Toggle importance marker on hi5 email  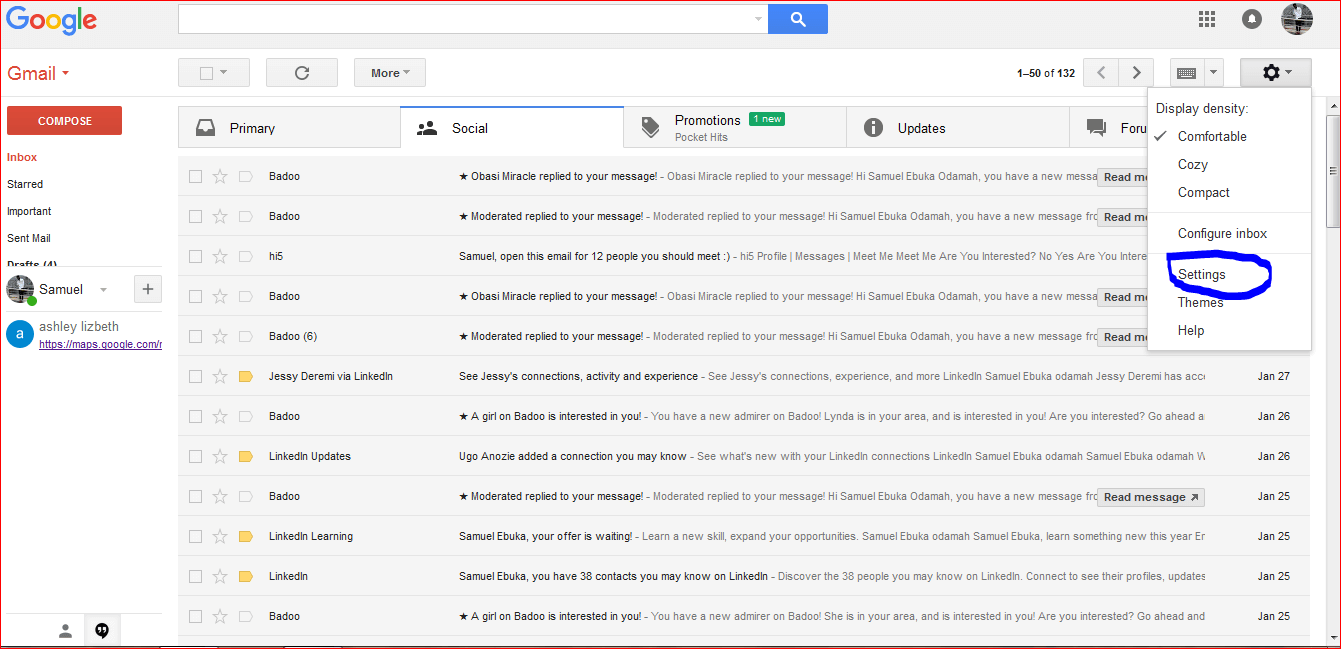pos(246,256)
